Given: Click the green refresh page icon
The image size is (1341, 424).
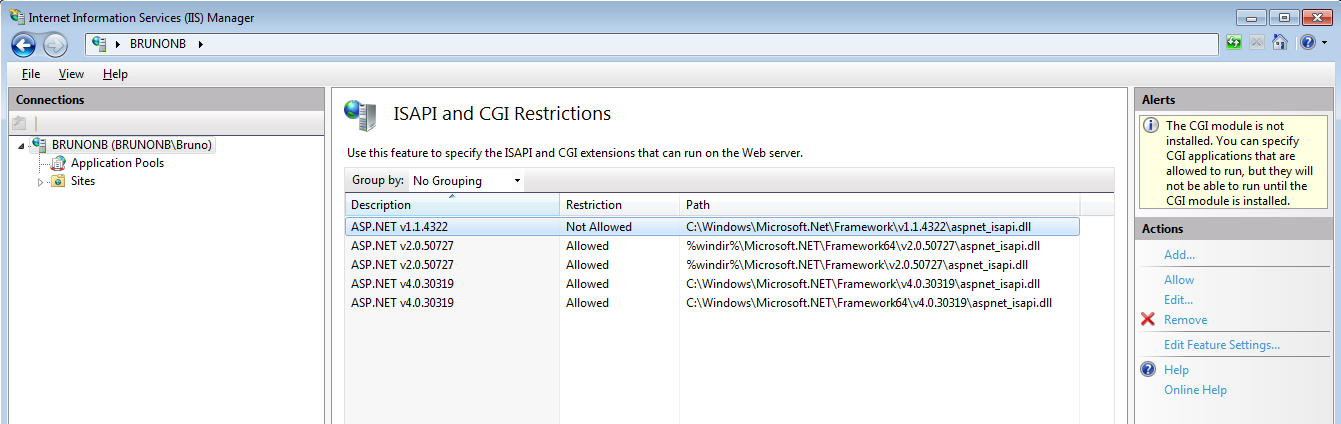Looking at the screenshot, I should [x=1234, y=43].
